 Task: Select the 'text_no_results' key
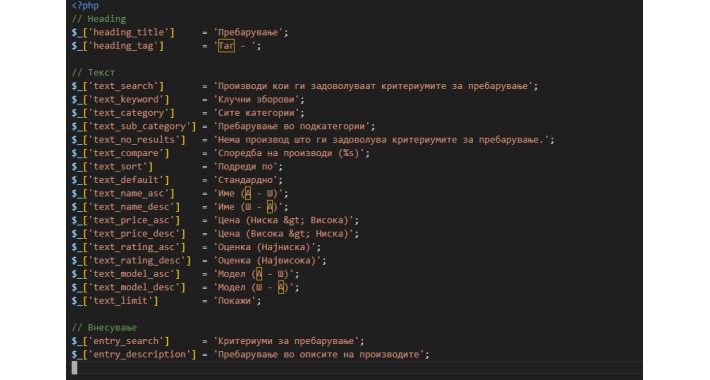click(x=134, y=140)
